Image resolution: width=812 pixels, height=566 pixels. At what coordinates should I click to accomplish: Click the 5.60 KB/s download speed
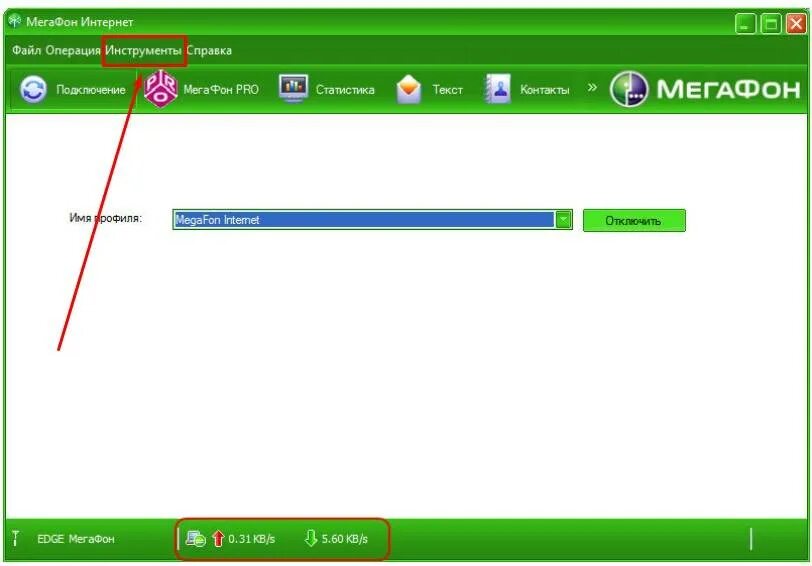point(344,539)
